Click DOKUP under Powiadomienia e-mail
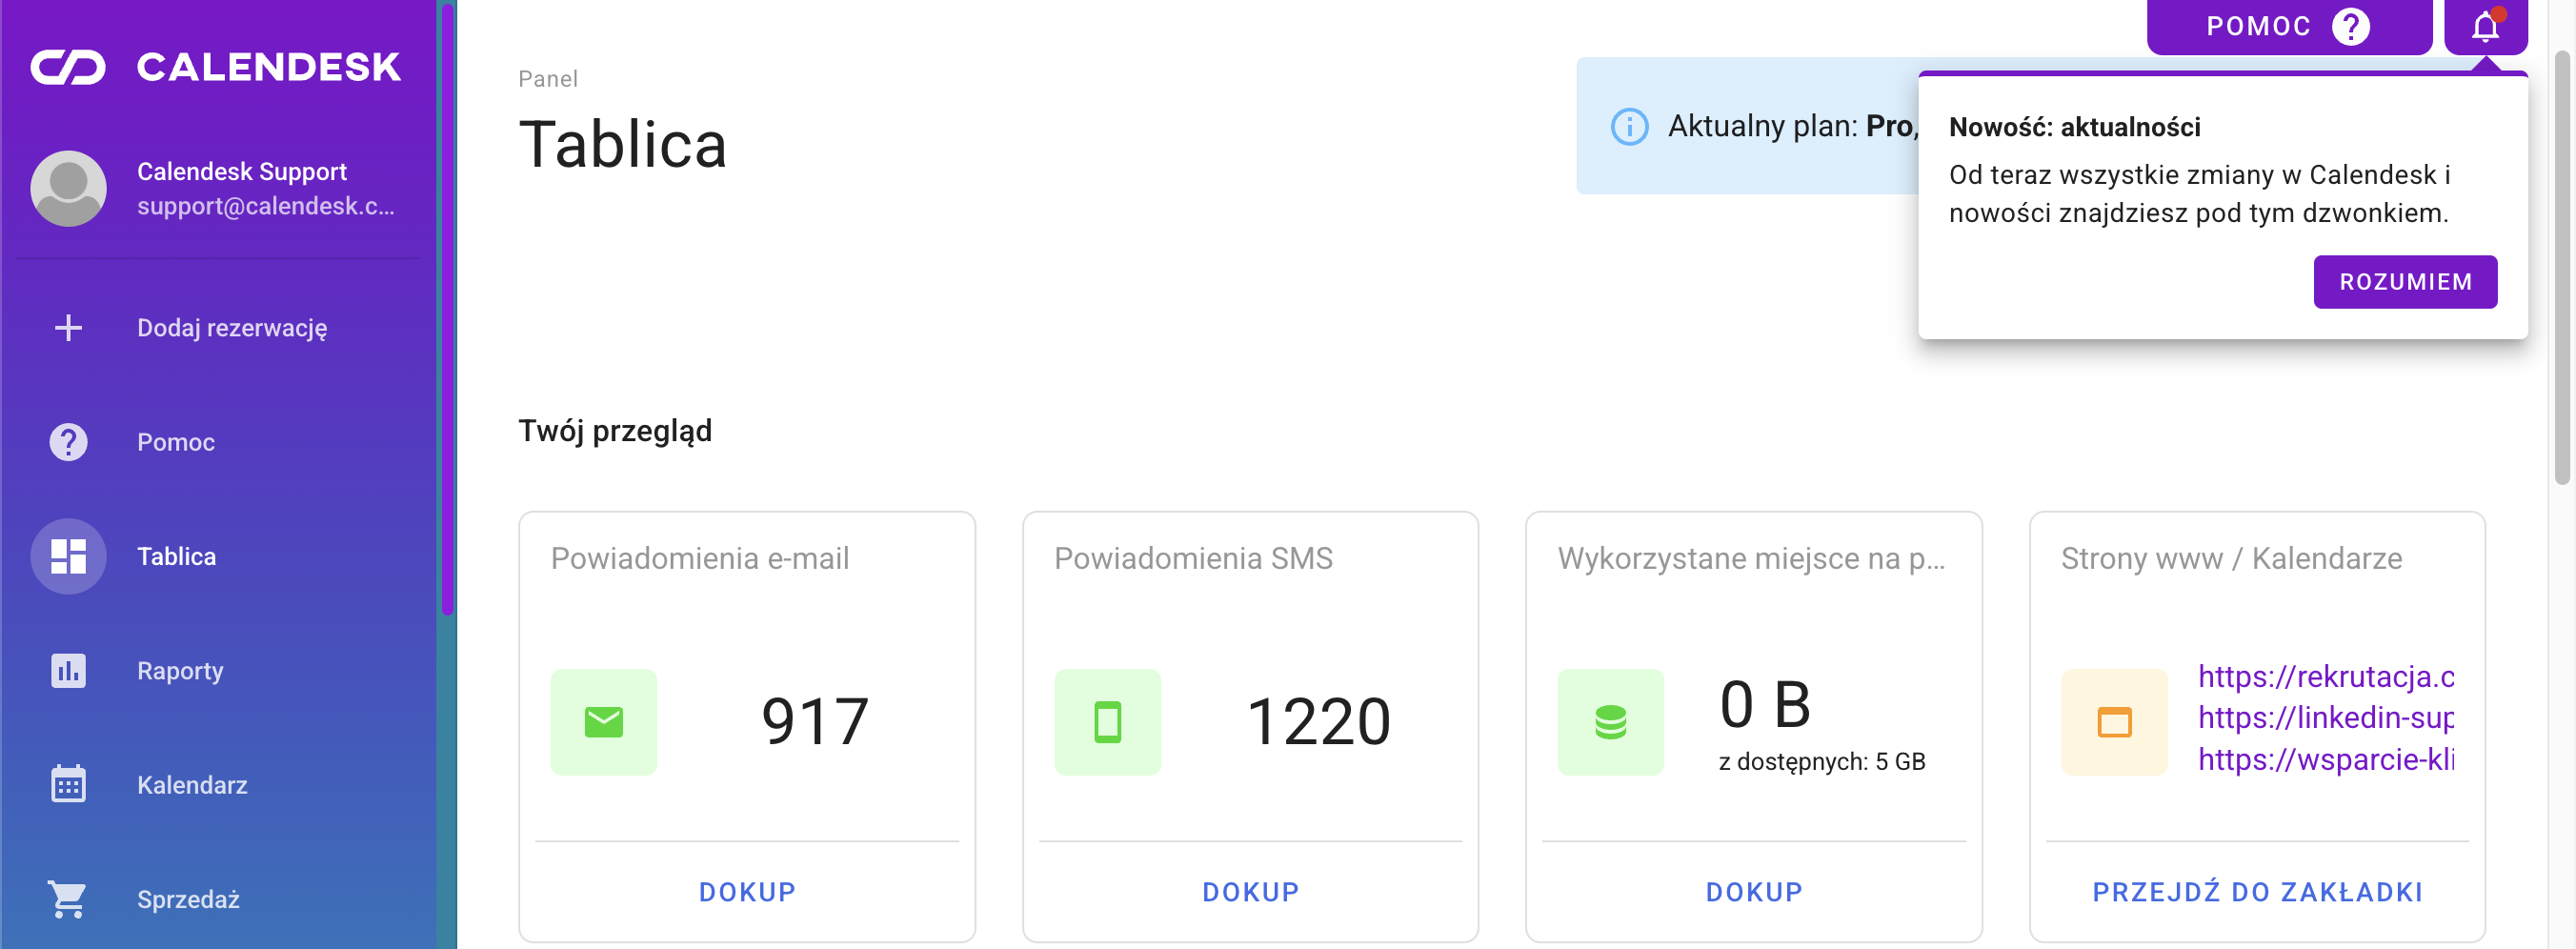 point(747,892)
